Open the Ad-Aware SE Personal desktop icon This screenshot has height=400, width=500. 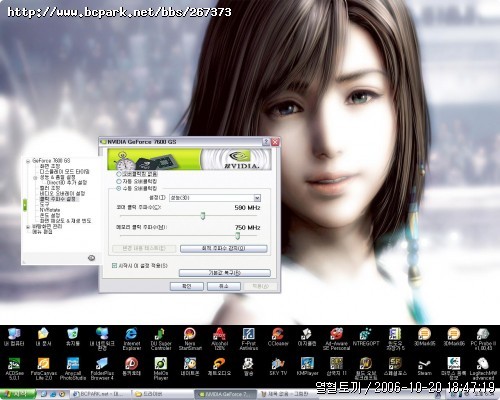point(336,338)
